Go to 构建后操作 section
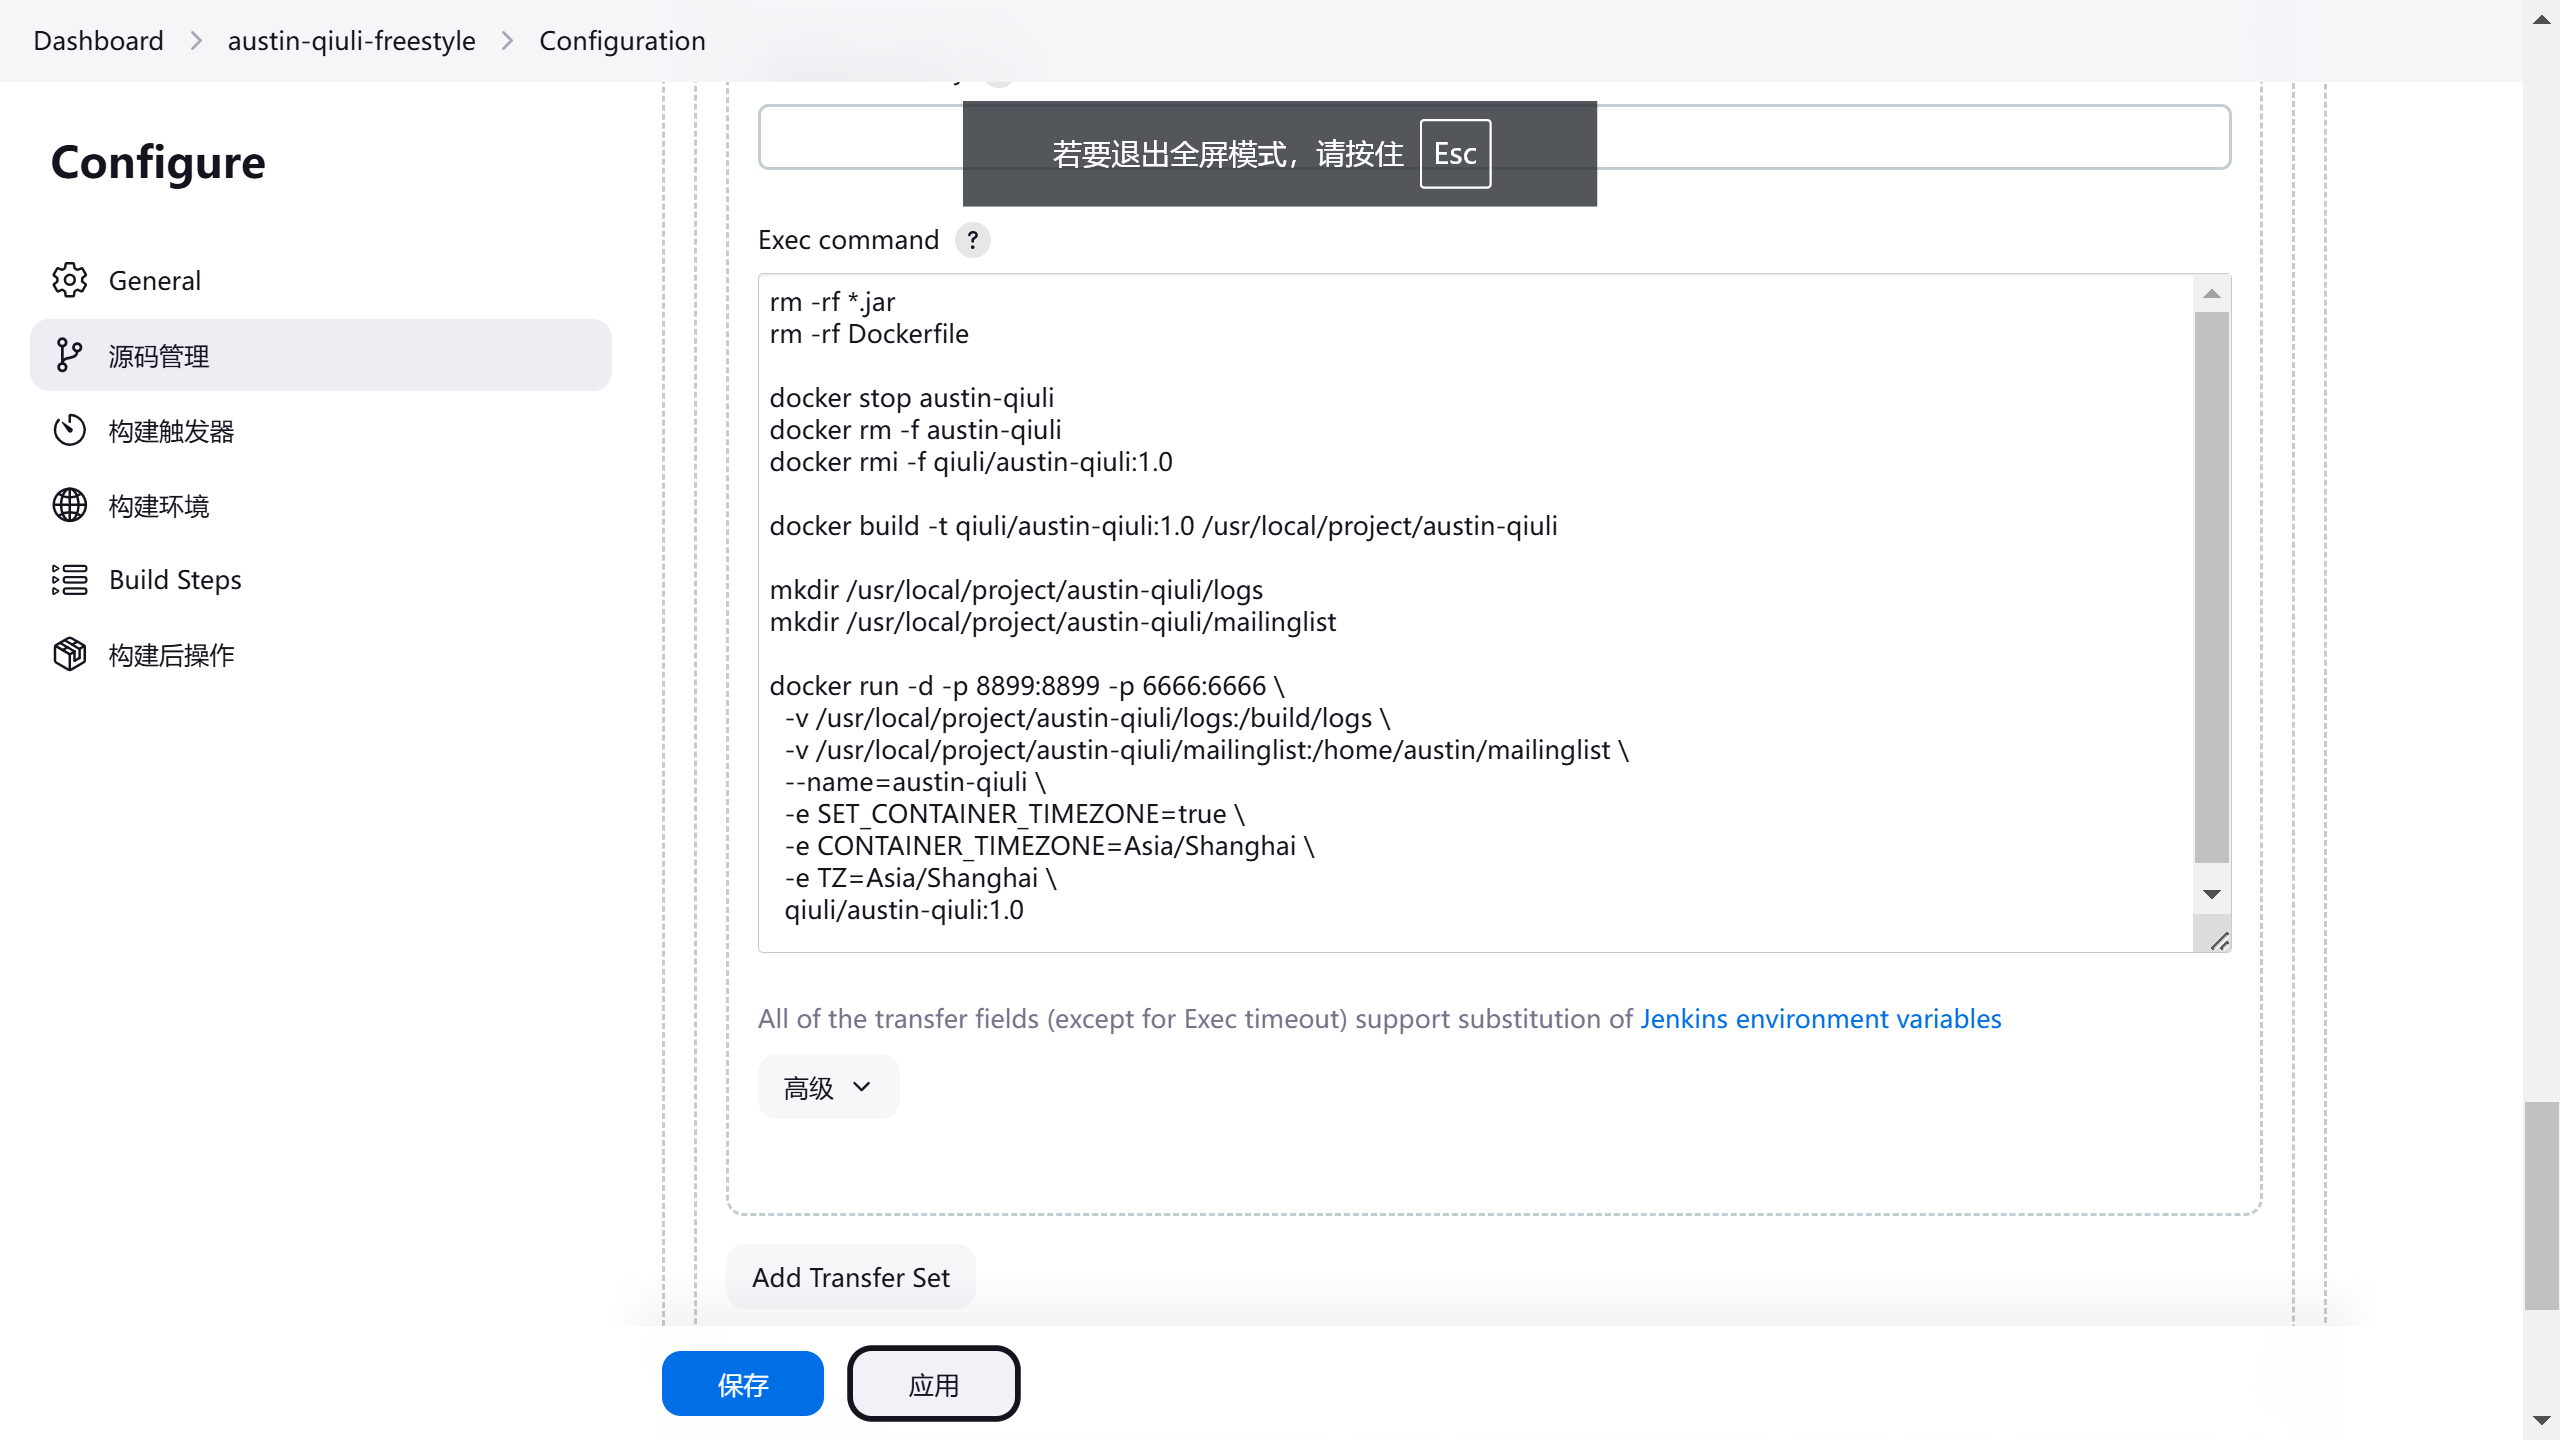Image resolution: width=2560 pixels, height=1440 pixels. point(171,655)
